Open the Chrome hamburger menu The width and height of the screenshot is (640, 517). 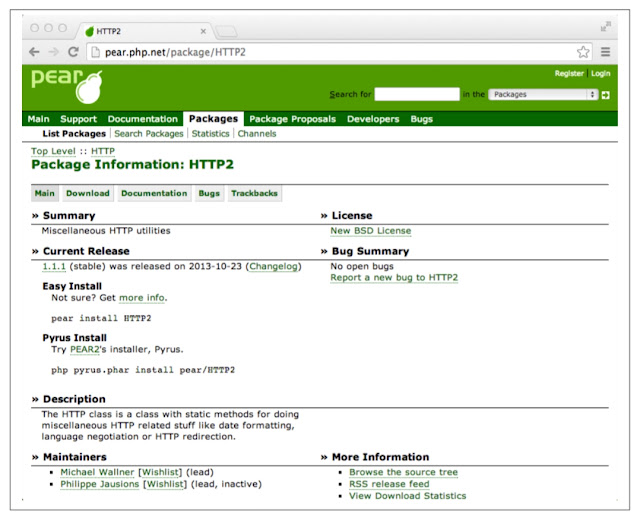605,52
